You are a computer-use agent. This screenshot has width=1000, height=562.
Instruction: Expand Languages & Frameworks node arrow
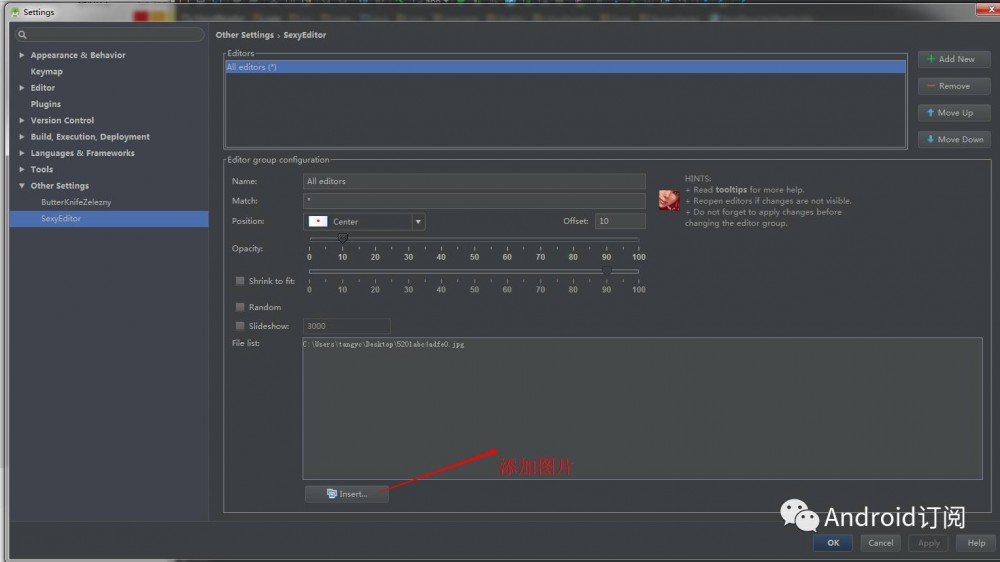[22, 153]
